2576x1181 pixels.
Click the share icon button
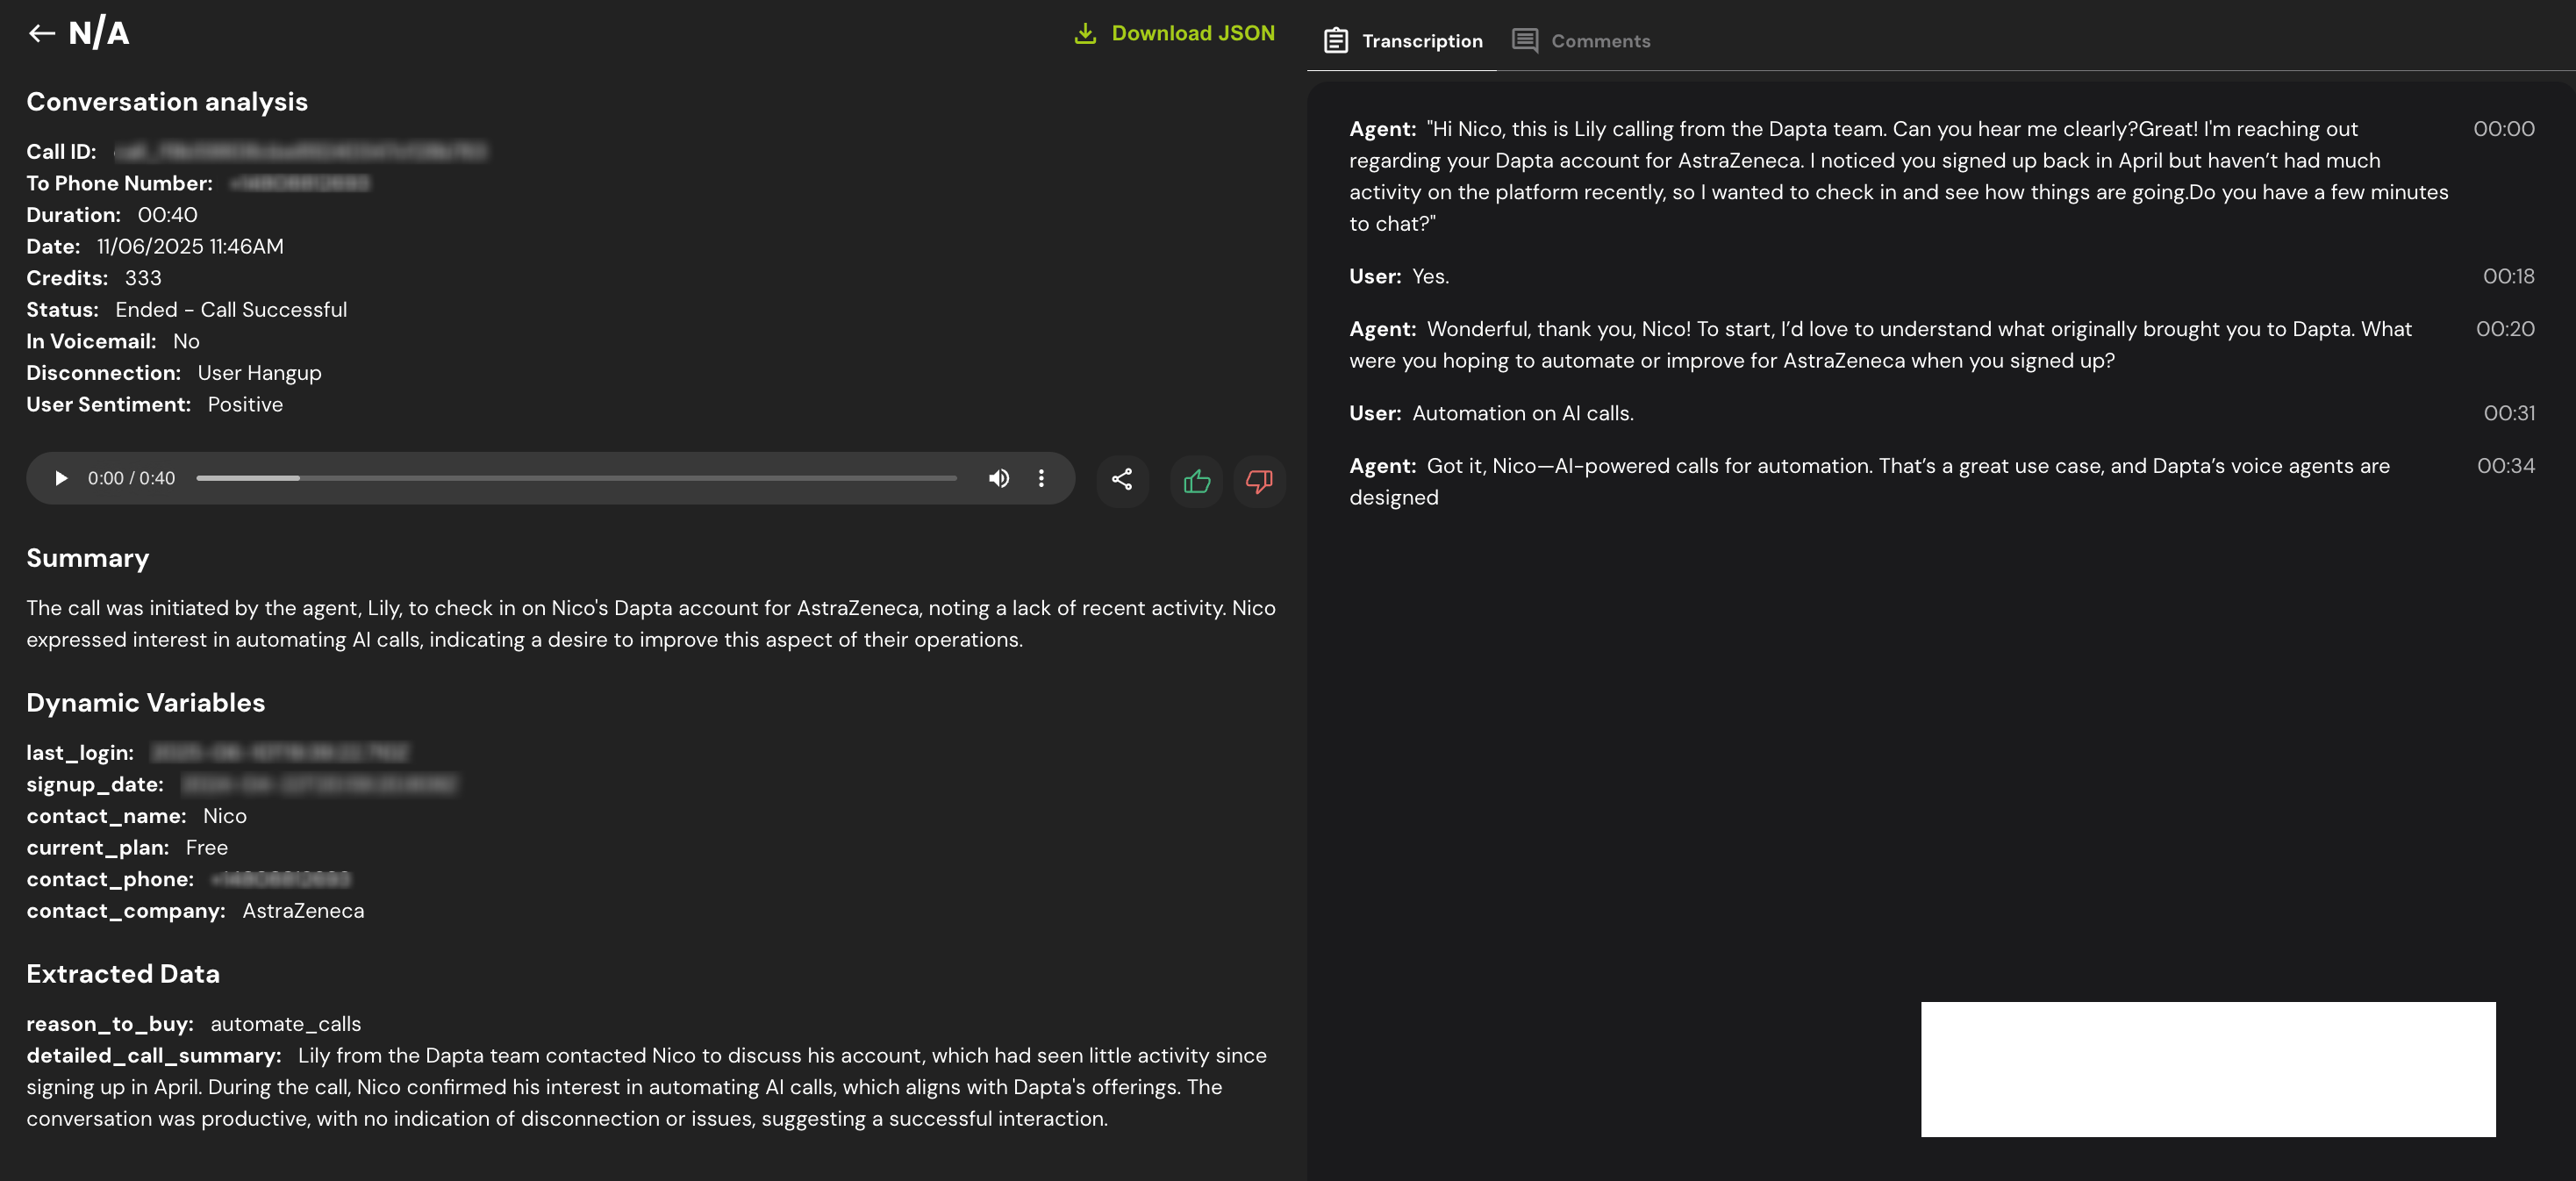pos(1122,480)
